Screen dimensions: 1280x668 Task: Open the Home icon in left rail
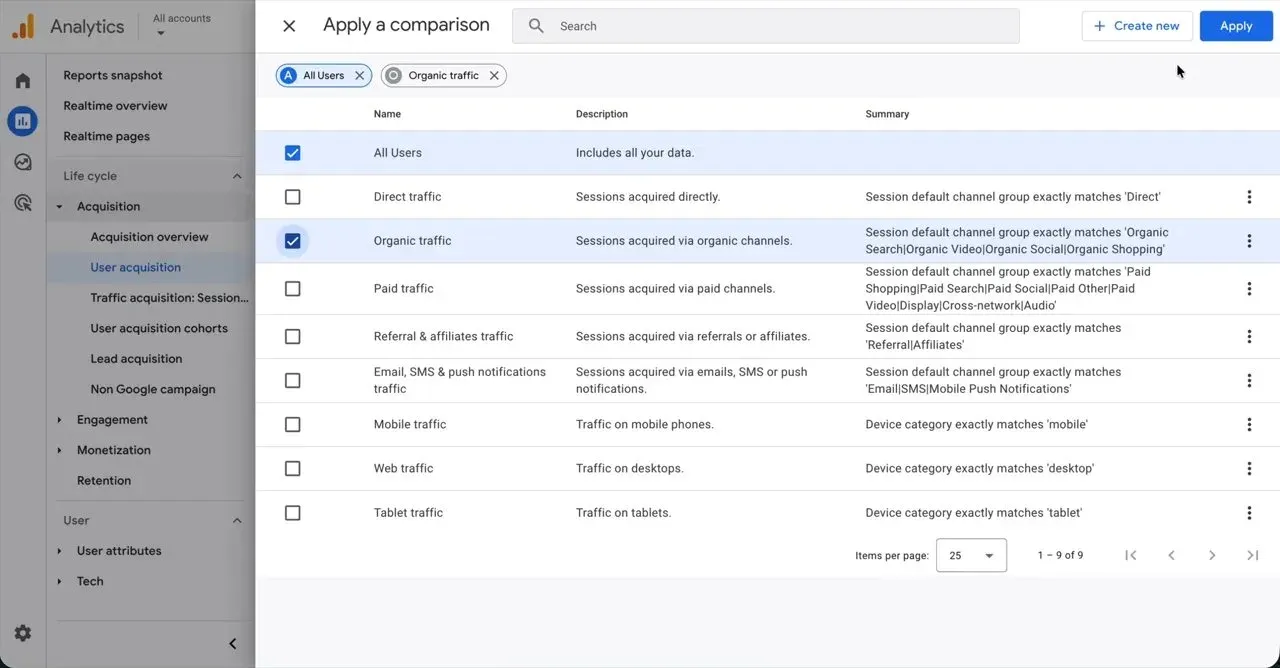(x=22, y=81)
